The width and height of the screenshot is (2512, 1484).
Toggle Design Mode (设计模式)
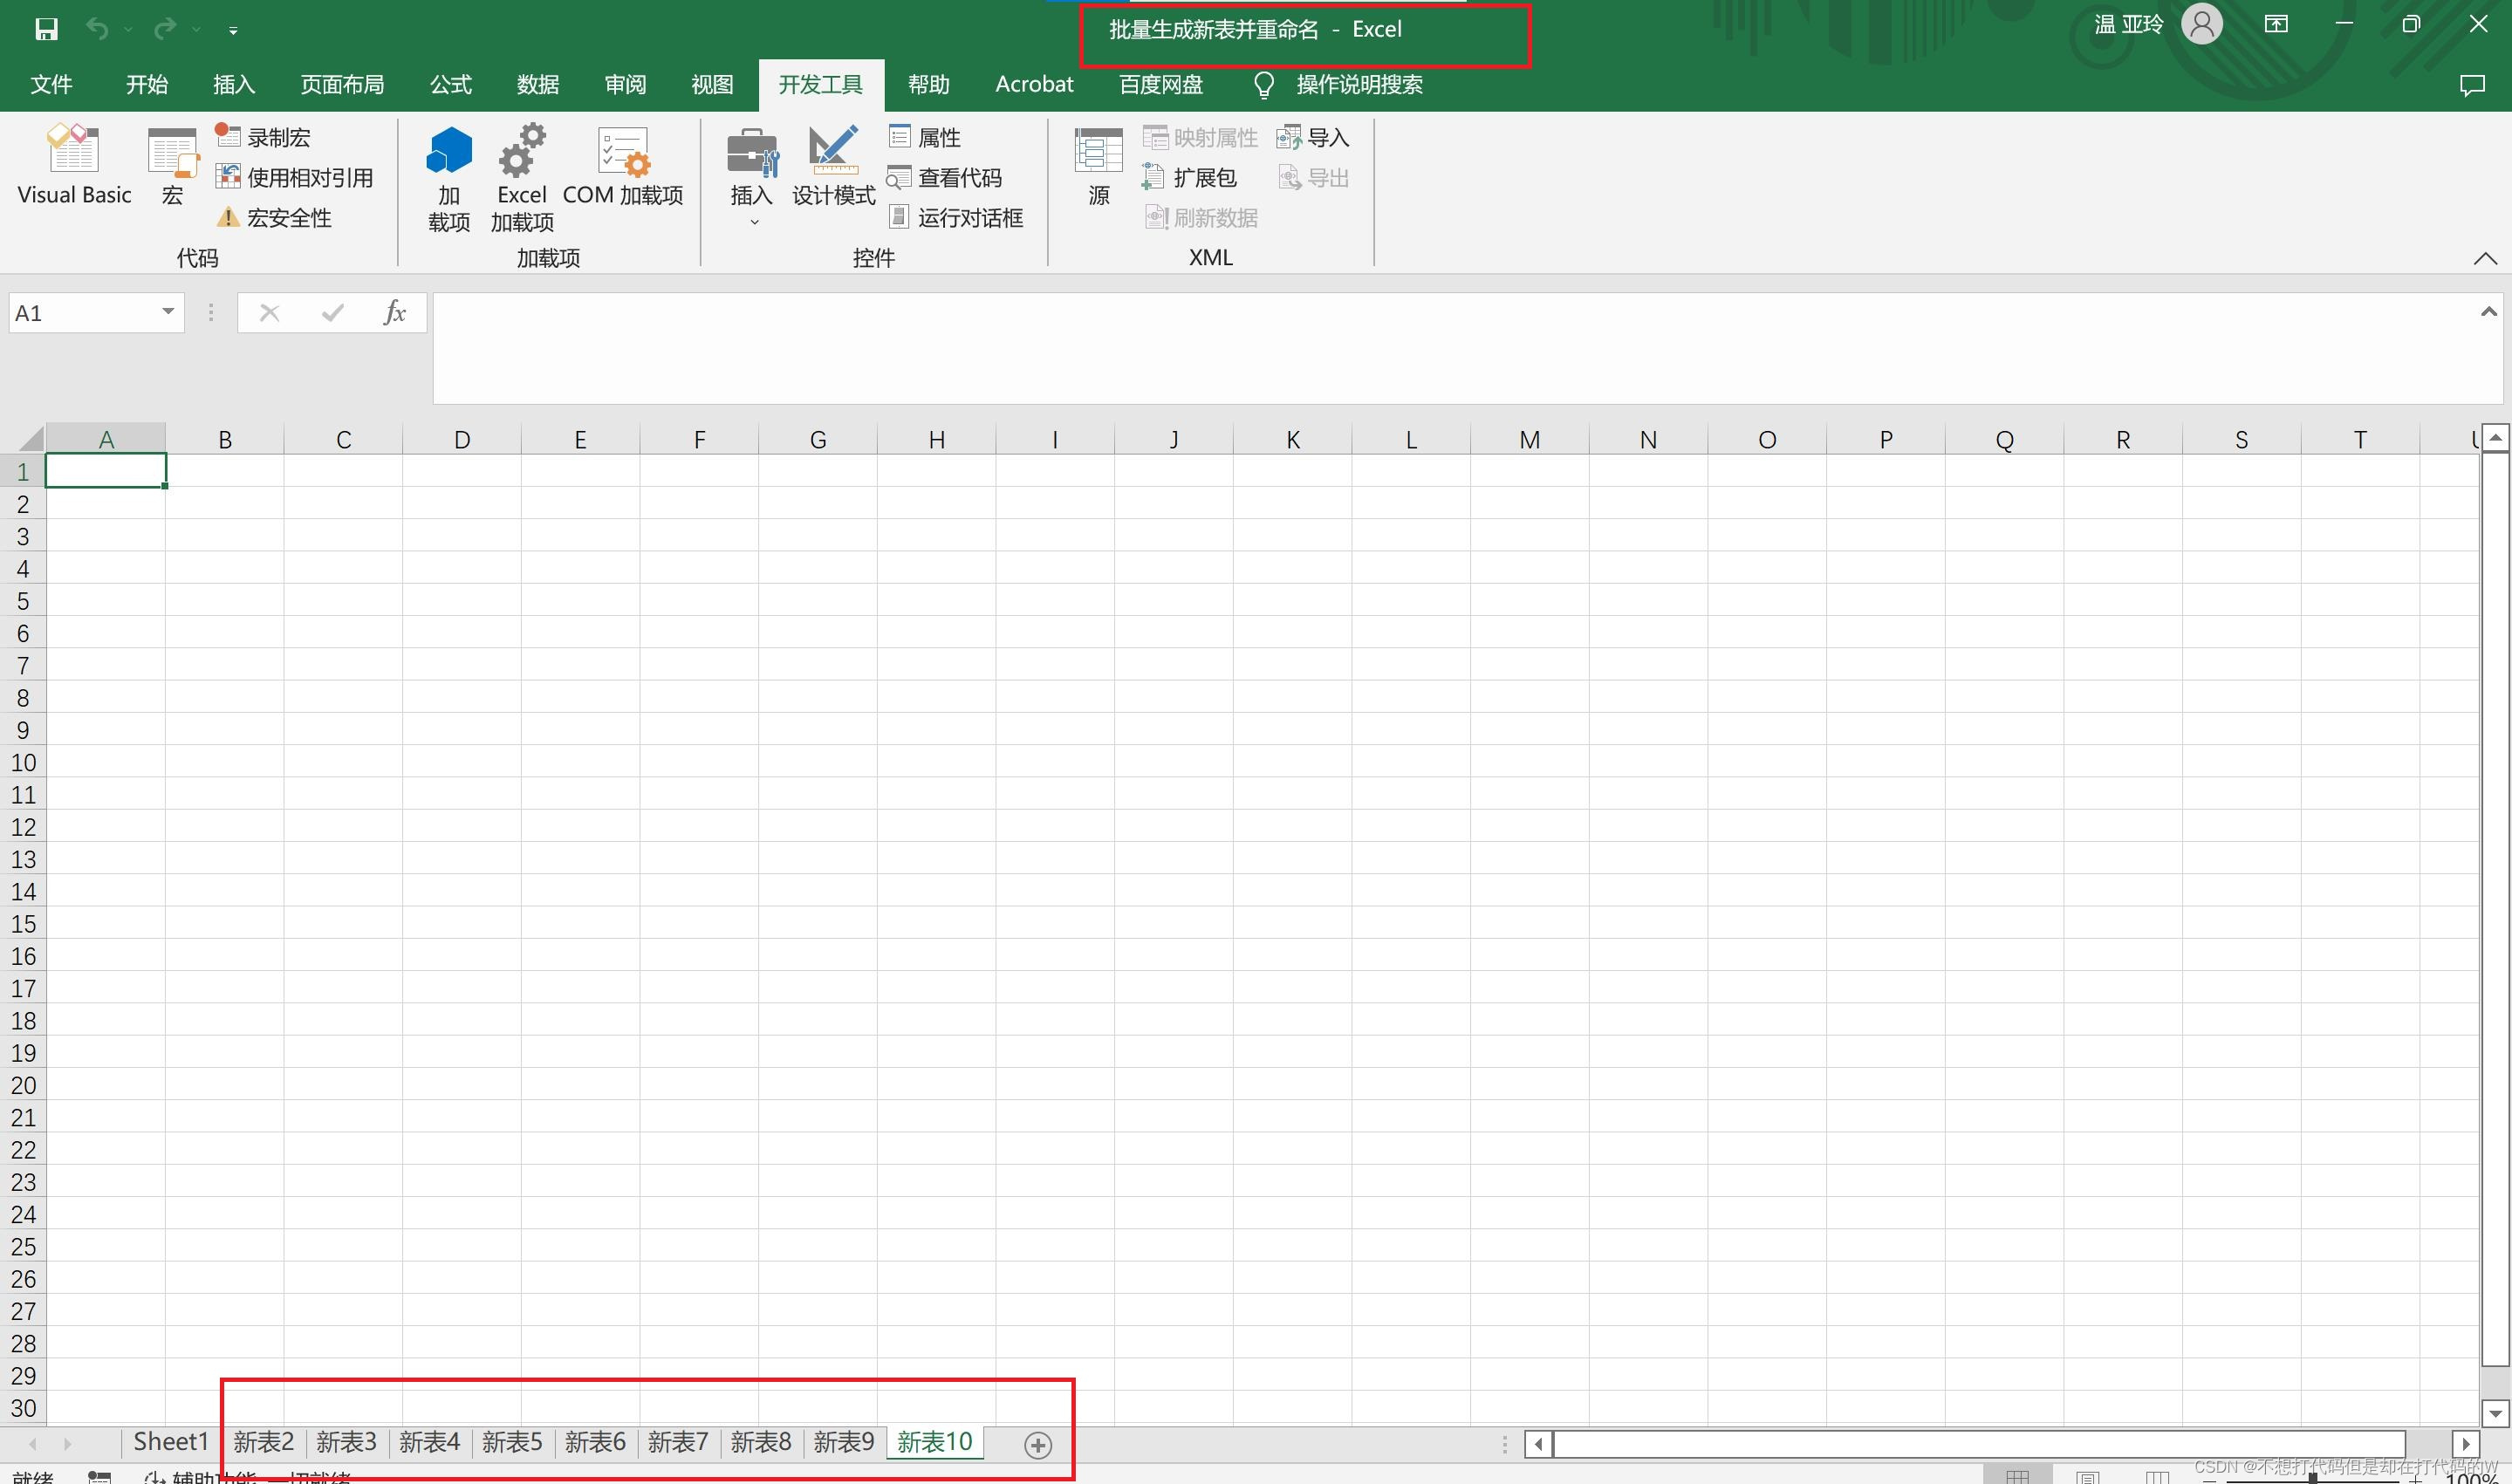pos(833,165)
